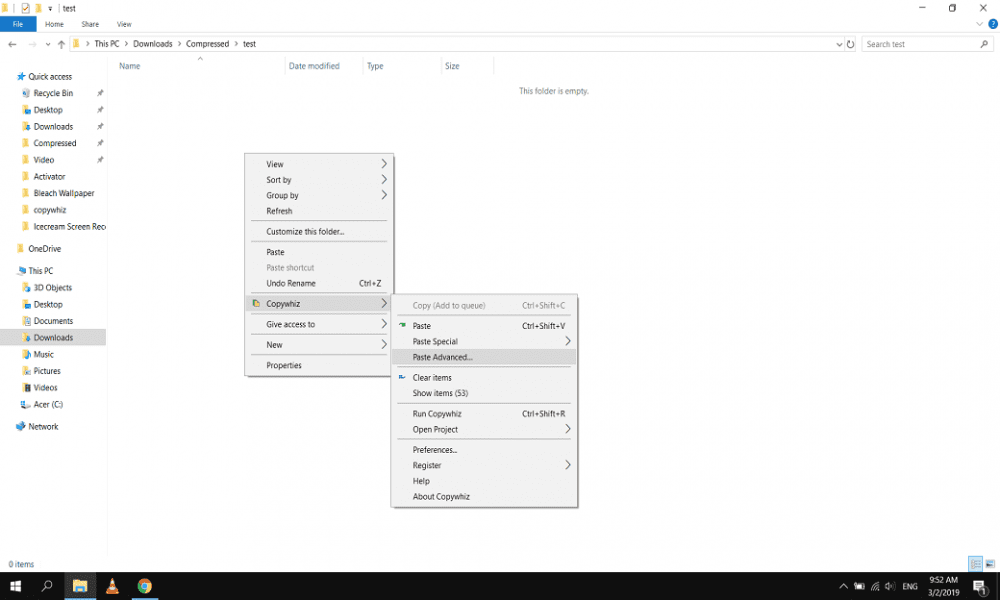Switch to the View ribbon tab
Image resolution: width=1000 pixels, height=600 pixels.
tap(124, 24)
